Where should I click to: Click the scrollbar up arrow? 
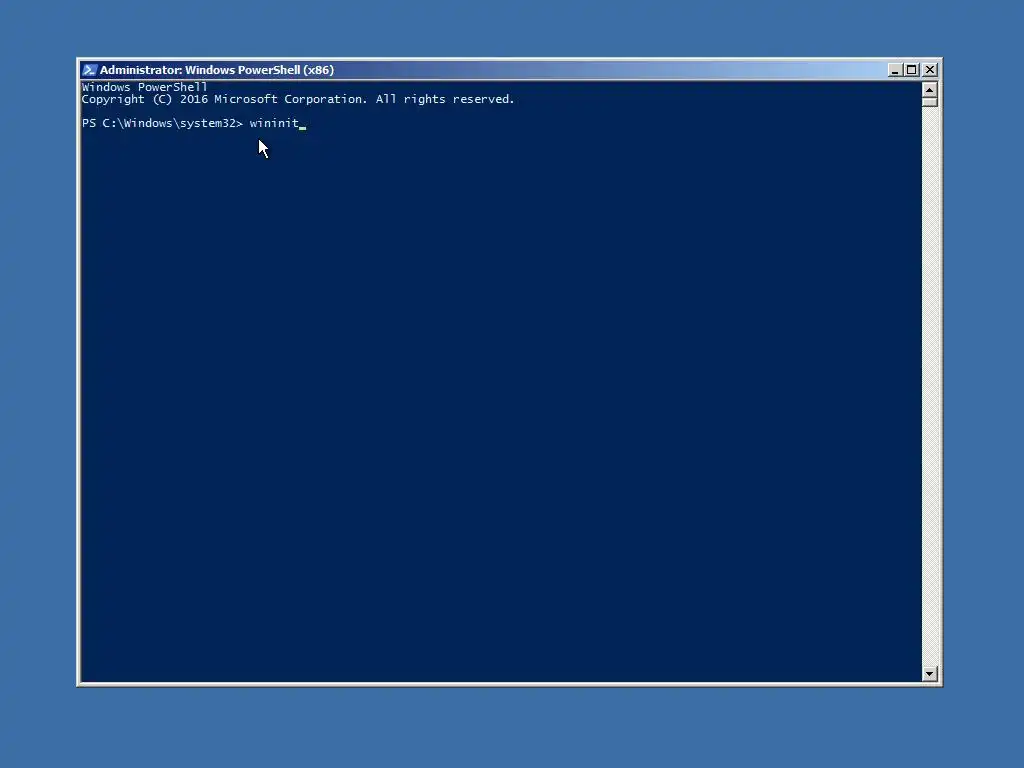[929, 89]
